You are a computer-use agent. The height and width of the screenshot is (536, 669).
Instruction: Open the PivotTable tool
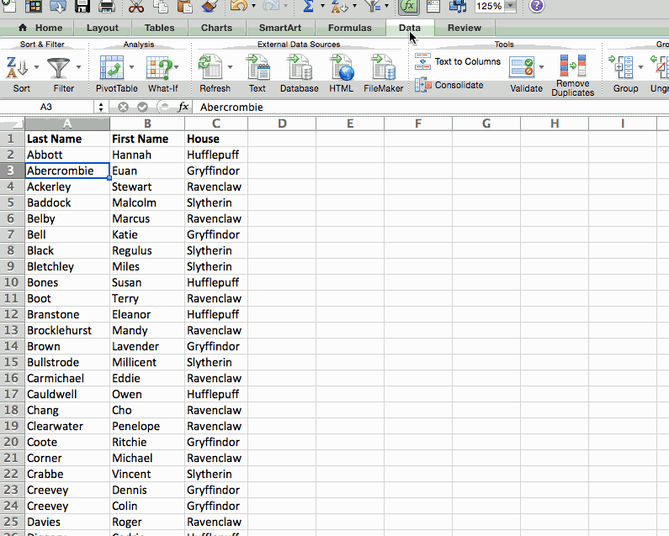(112, 68)
